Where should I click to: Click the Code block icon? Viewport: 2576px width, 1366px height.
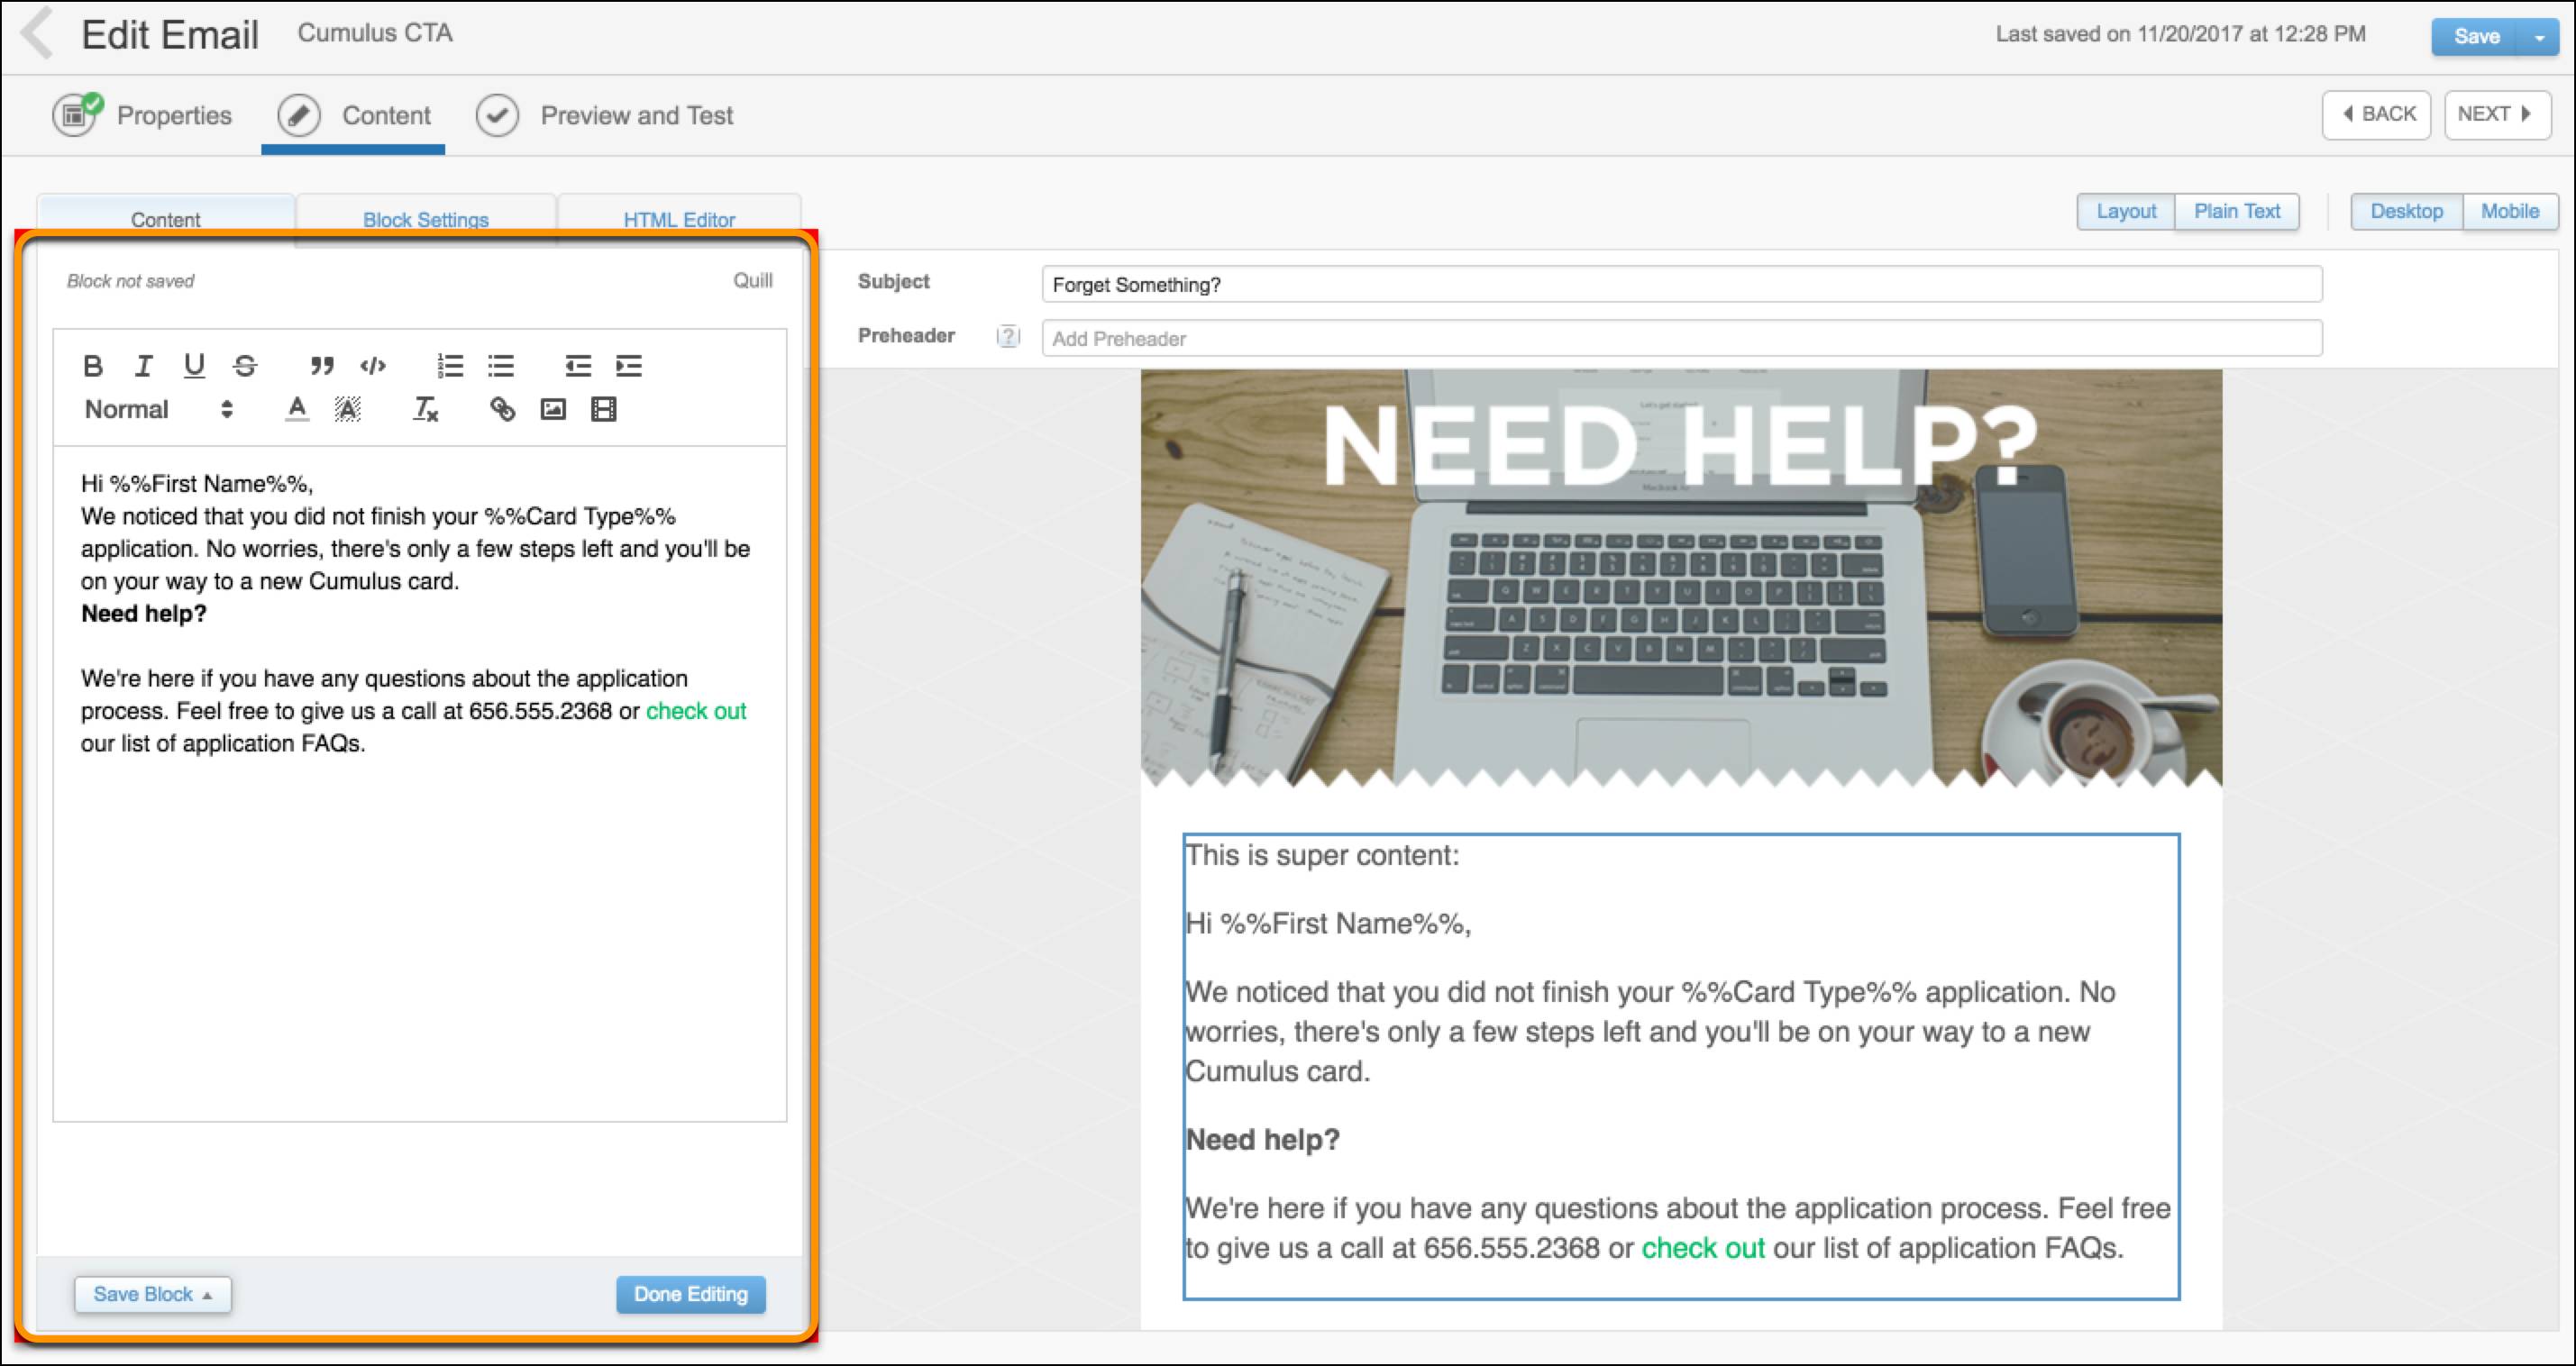(375, 363)
